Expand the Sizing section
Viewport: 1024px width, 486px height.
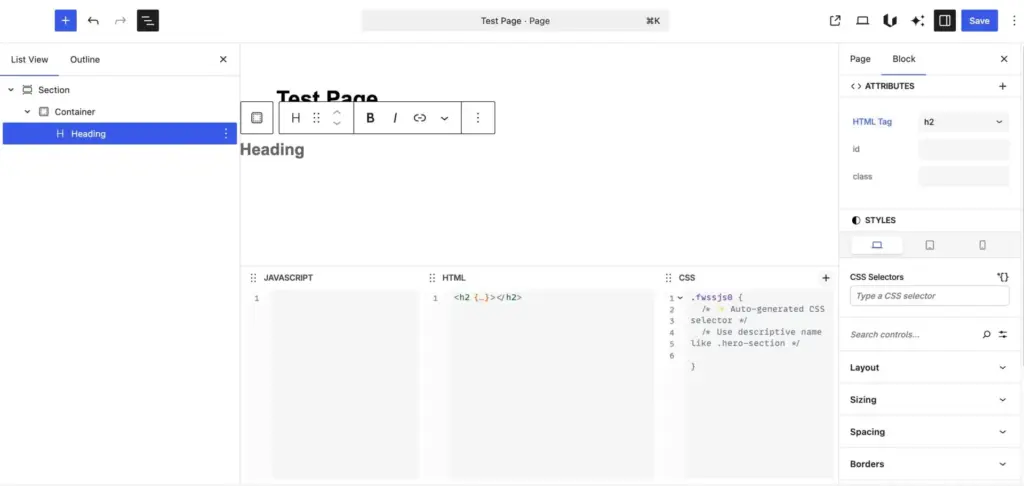[929, 400]
